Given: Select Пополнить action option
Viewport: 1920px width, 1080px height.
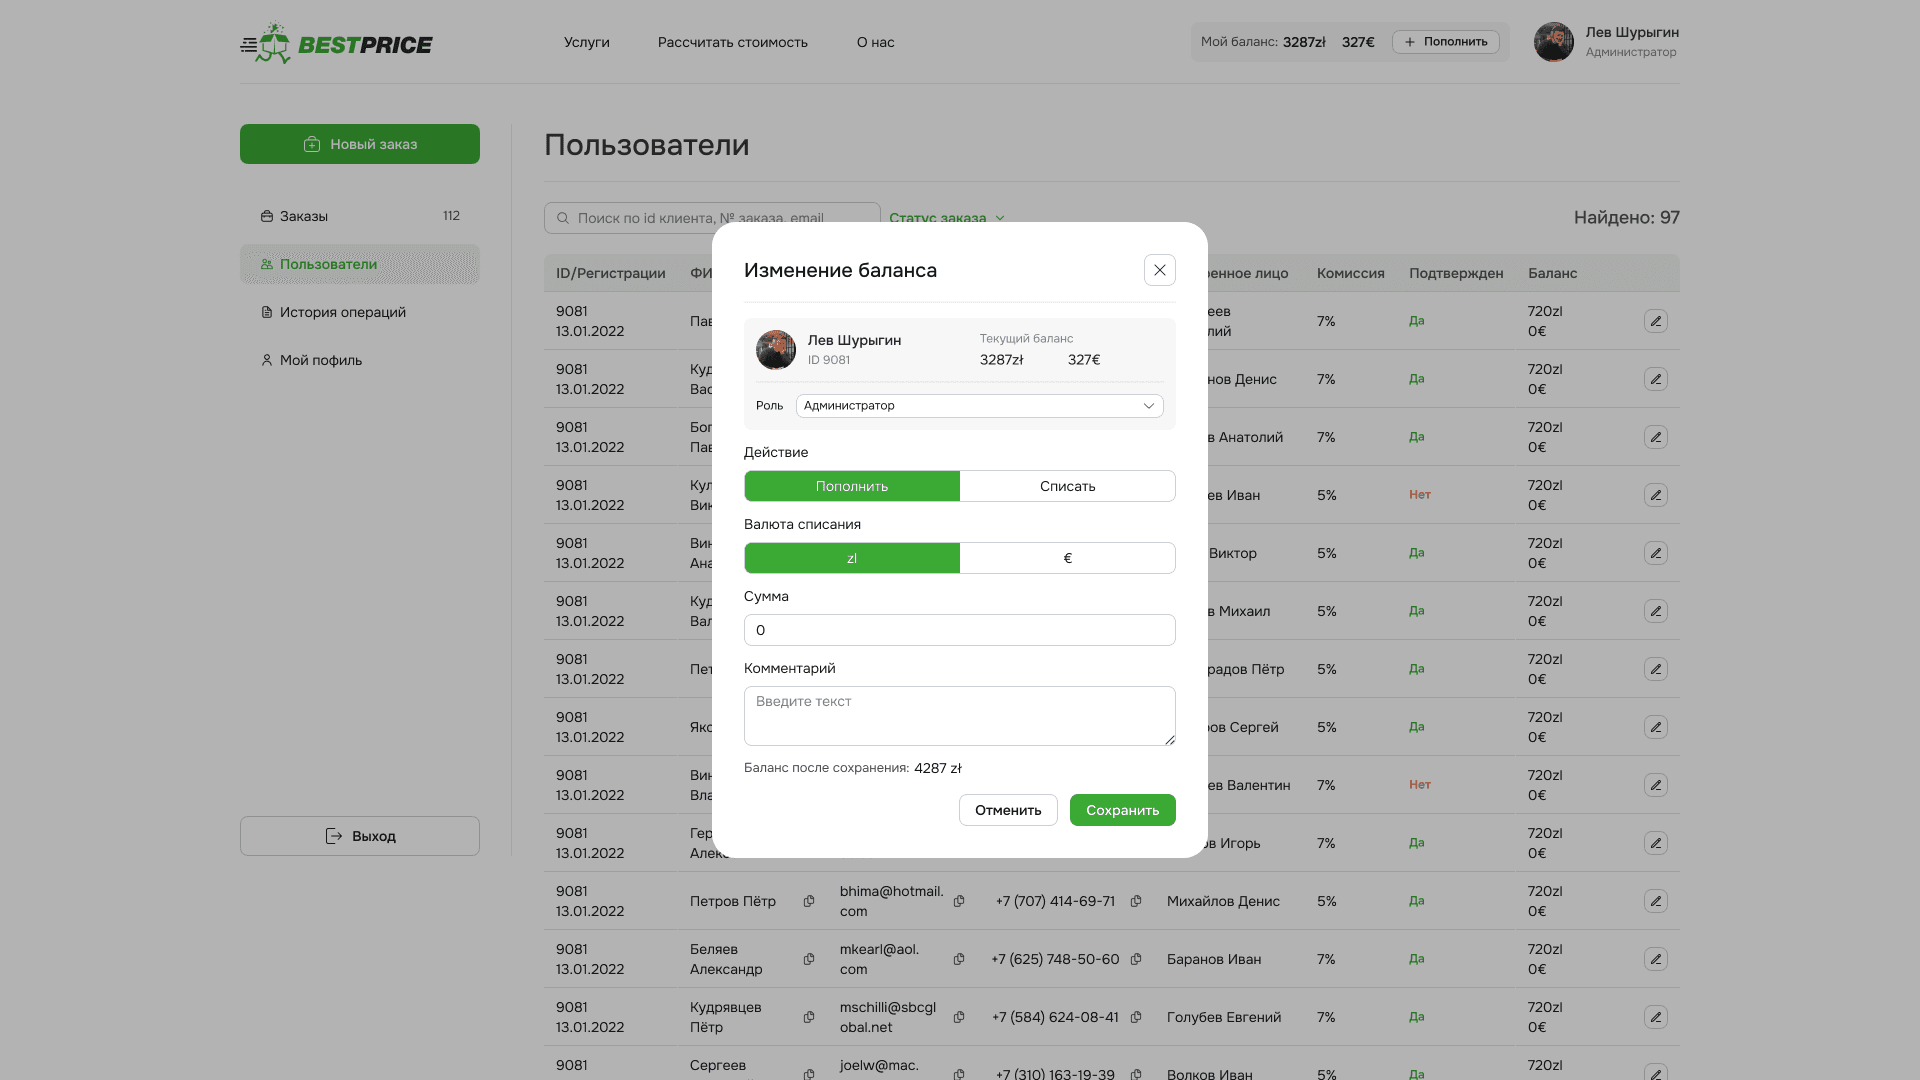Looking at the screenshot, I should point(852,486).
